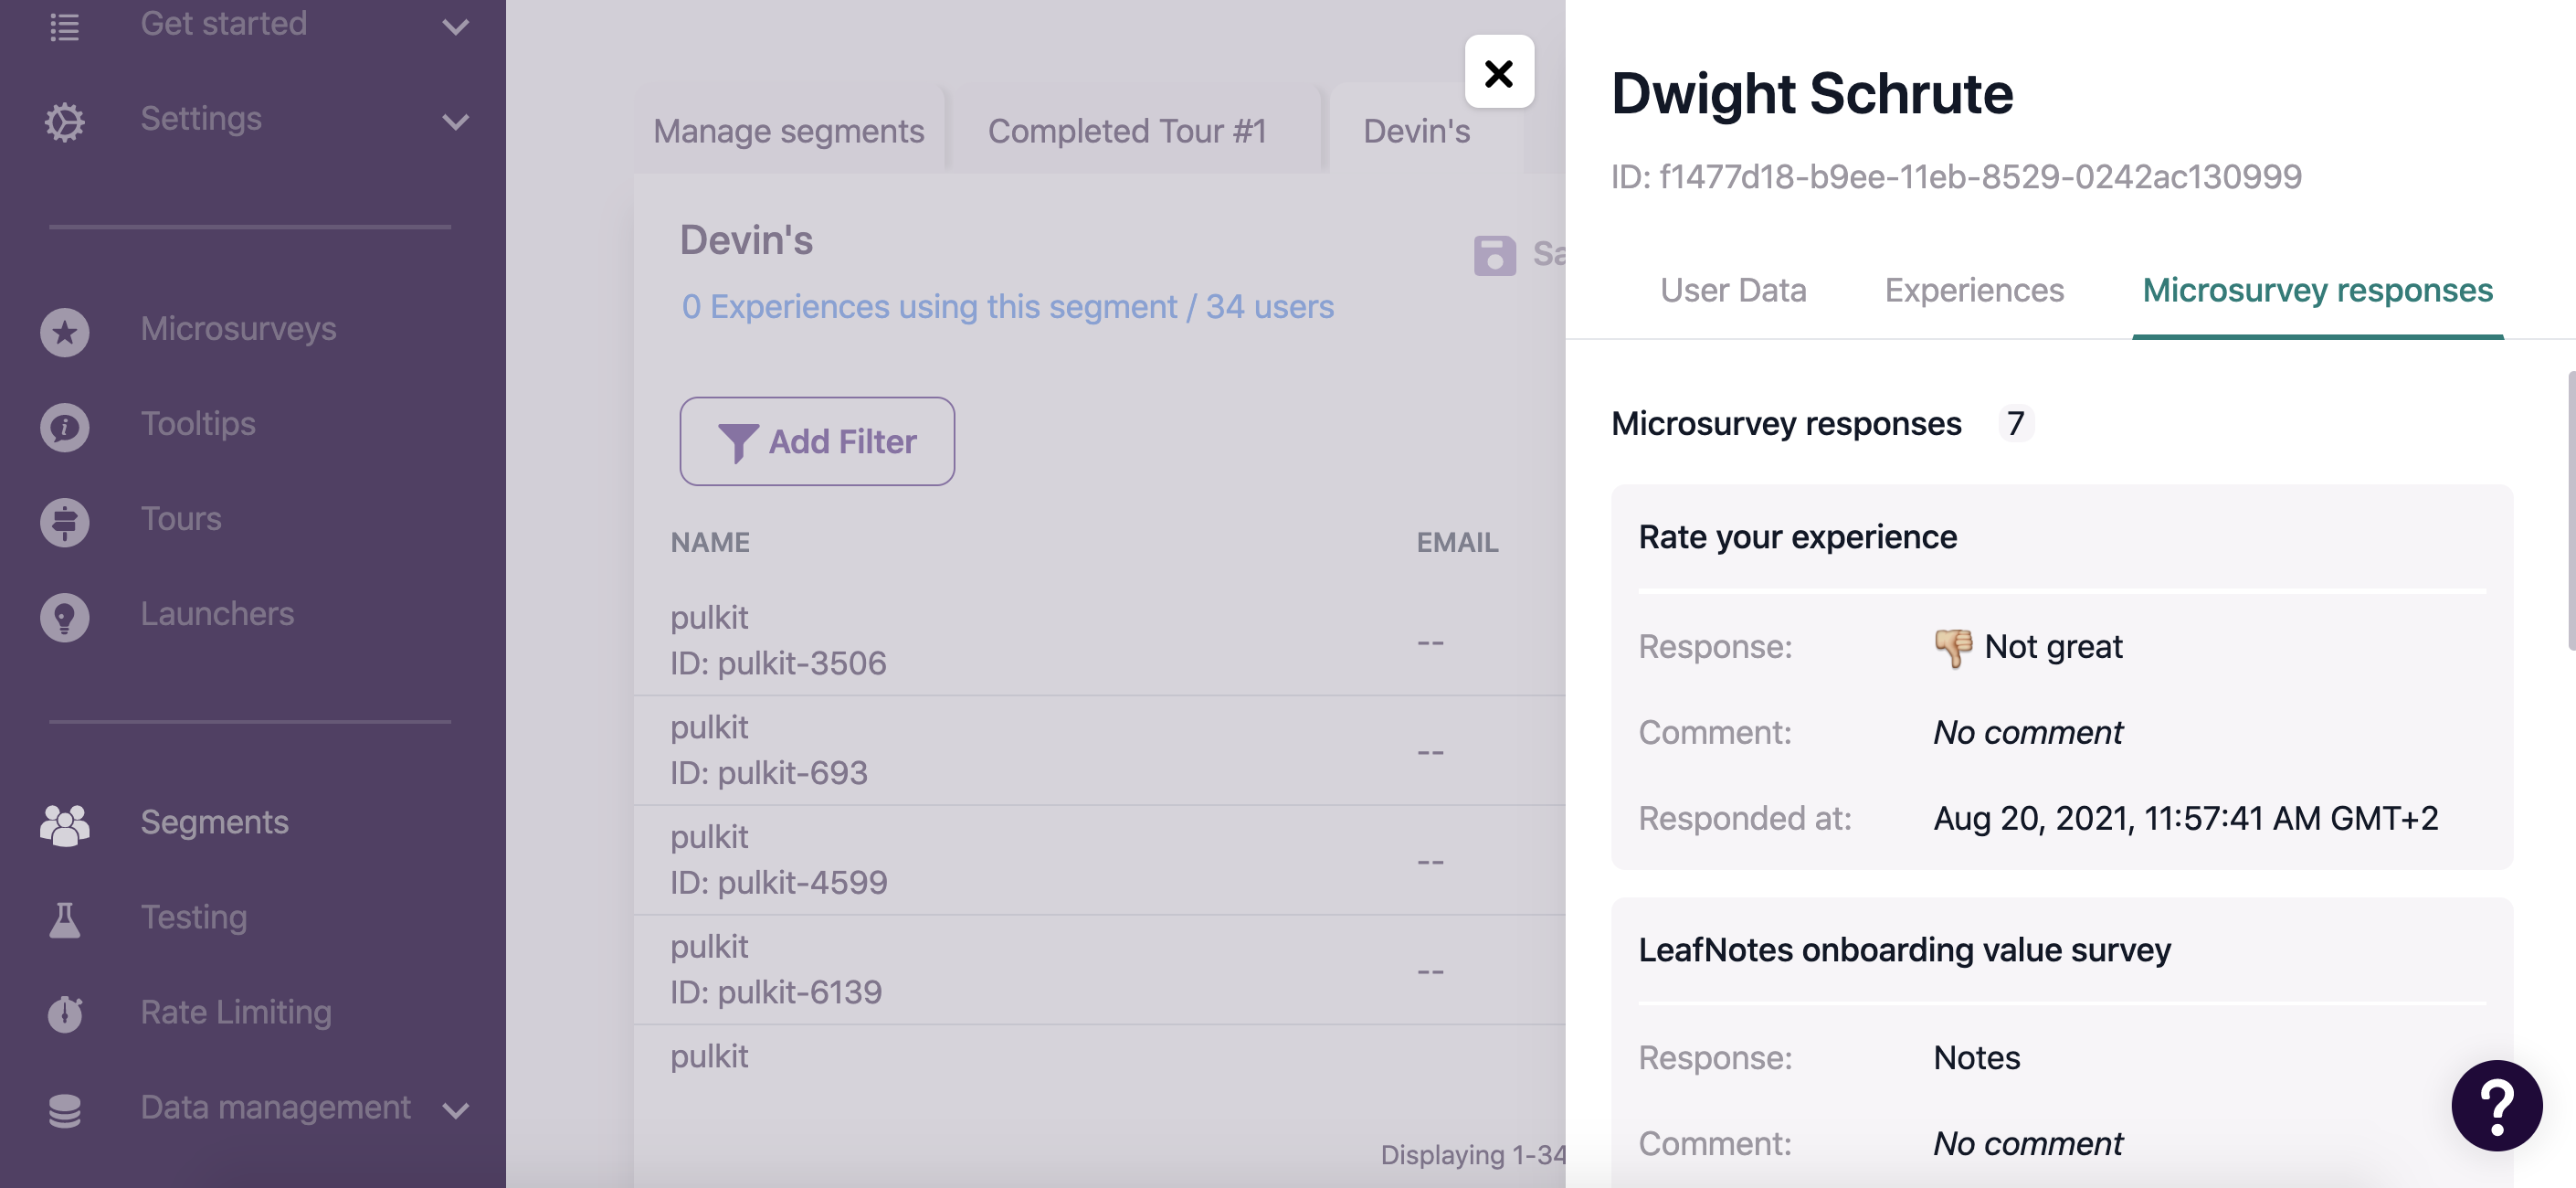Switch to the Manage segments tab

[788, 130]
